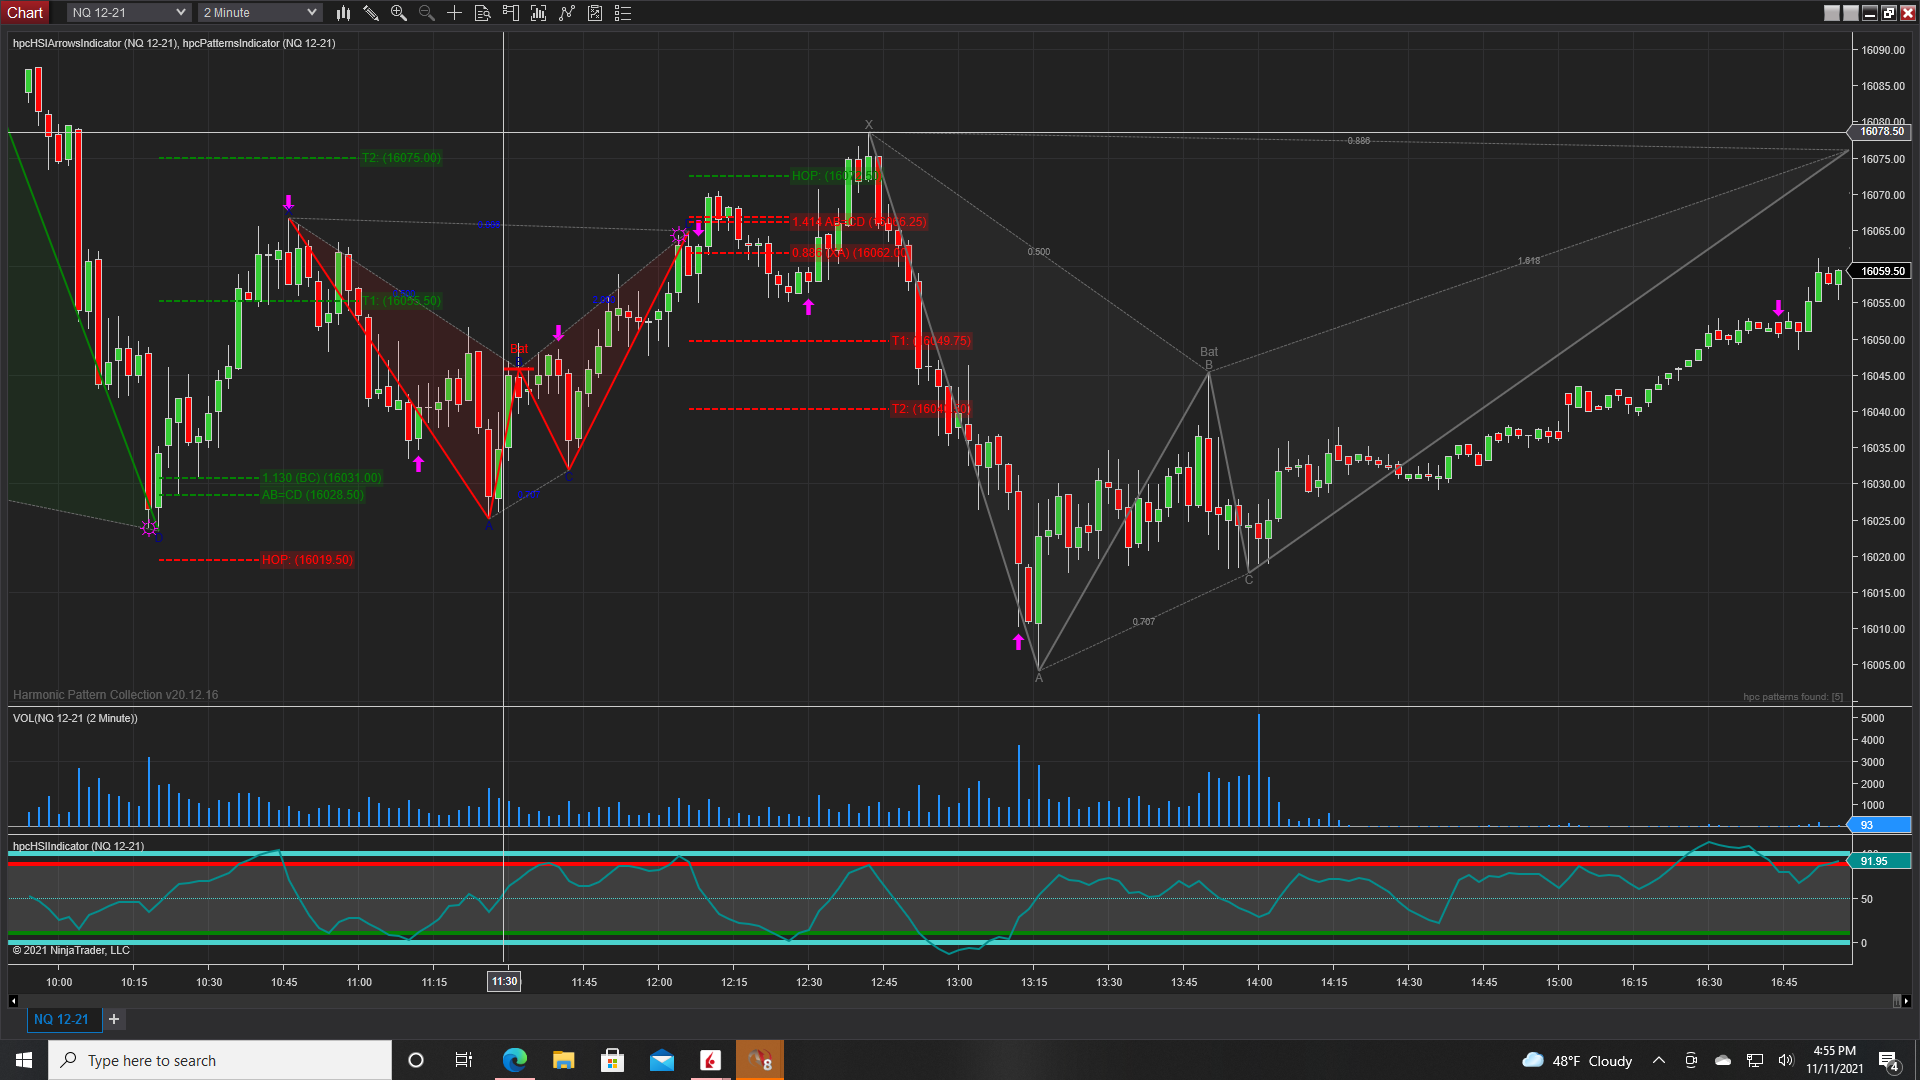Click the zoom in magnifier icon
This screenshot has width=1920, height=1080.
[399, 13]
